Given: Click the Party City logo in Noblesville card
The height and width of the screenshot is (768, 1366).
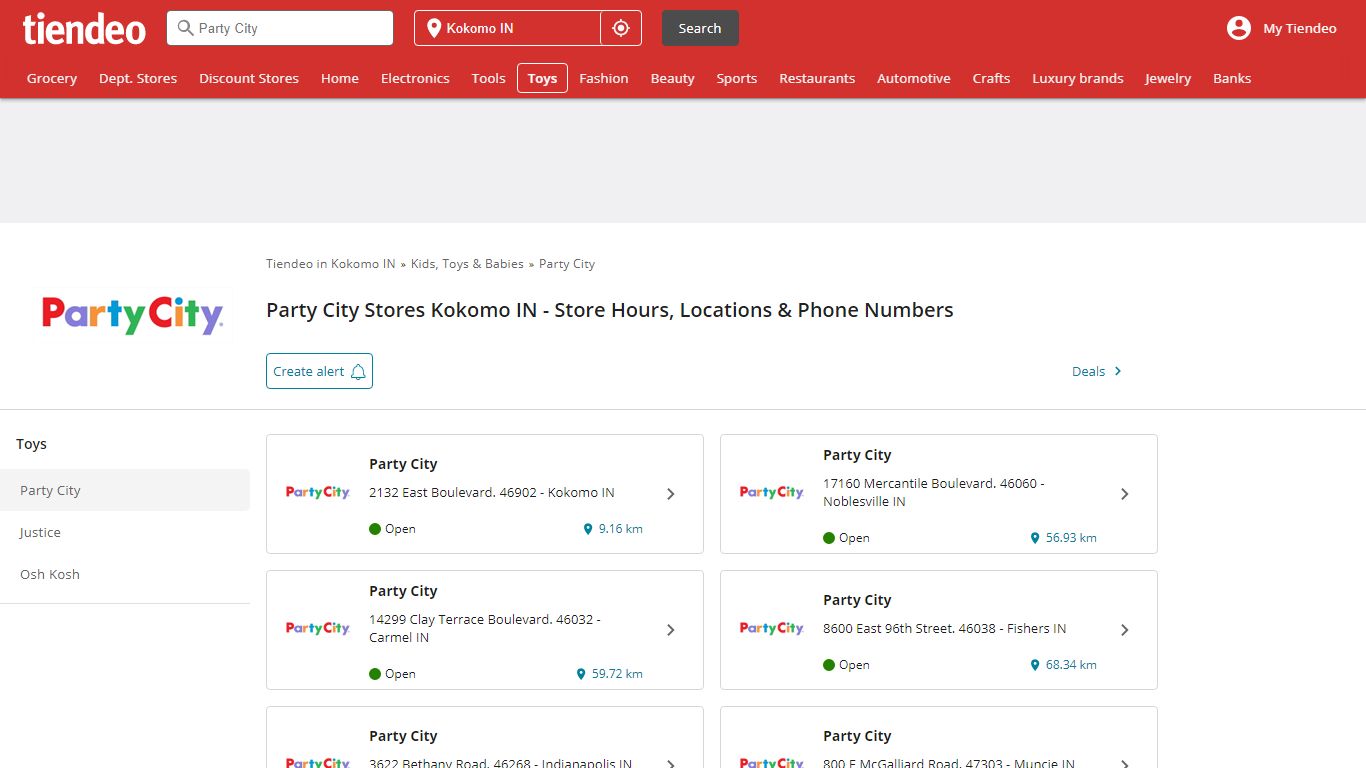Looking at the screenshot, I should click(x=772, y=492).
